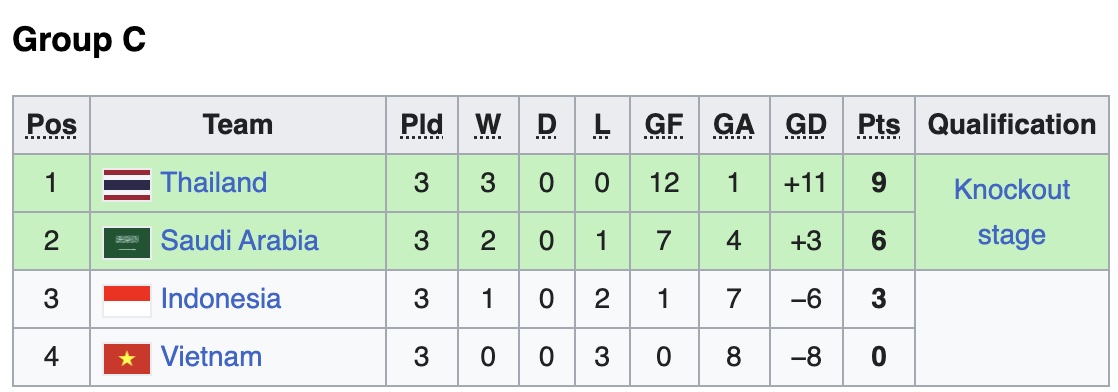This screenshot has width=1118, height=392.
Task: Click the Vietnam flag icon
Action: tap(127, 359)
